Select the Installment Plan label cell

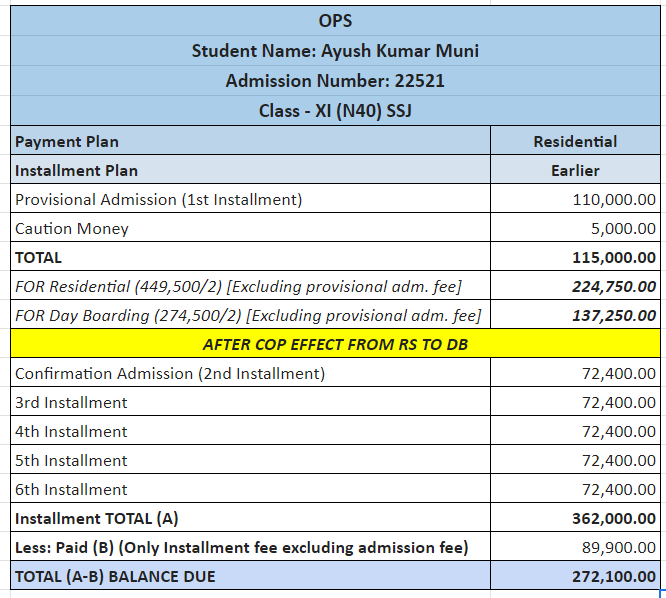click(250, 170)
